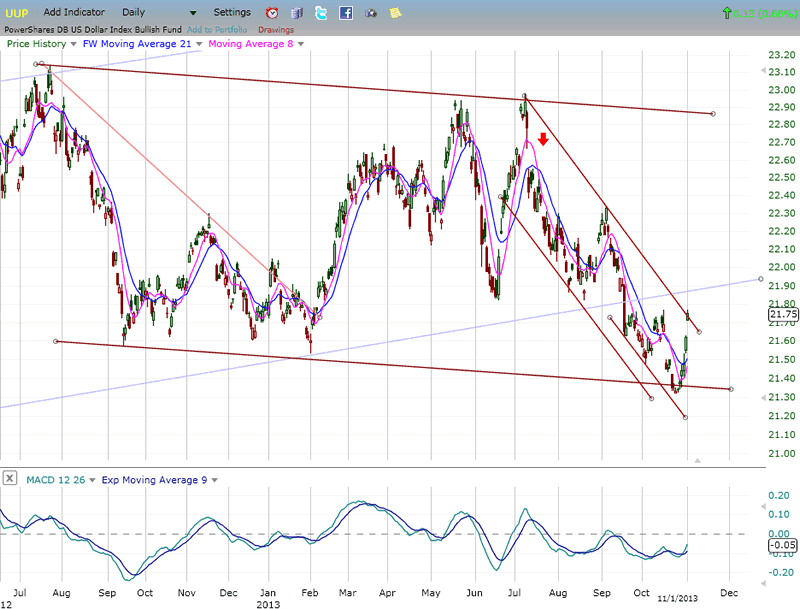Click the Drawings link
The image size is (800, 609).
[x=276, y=29]
